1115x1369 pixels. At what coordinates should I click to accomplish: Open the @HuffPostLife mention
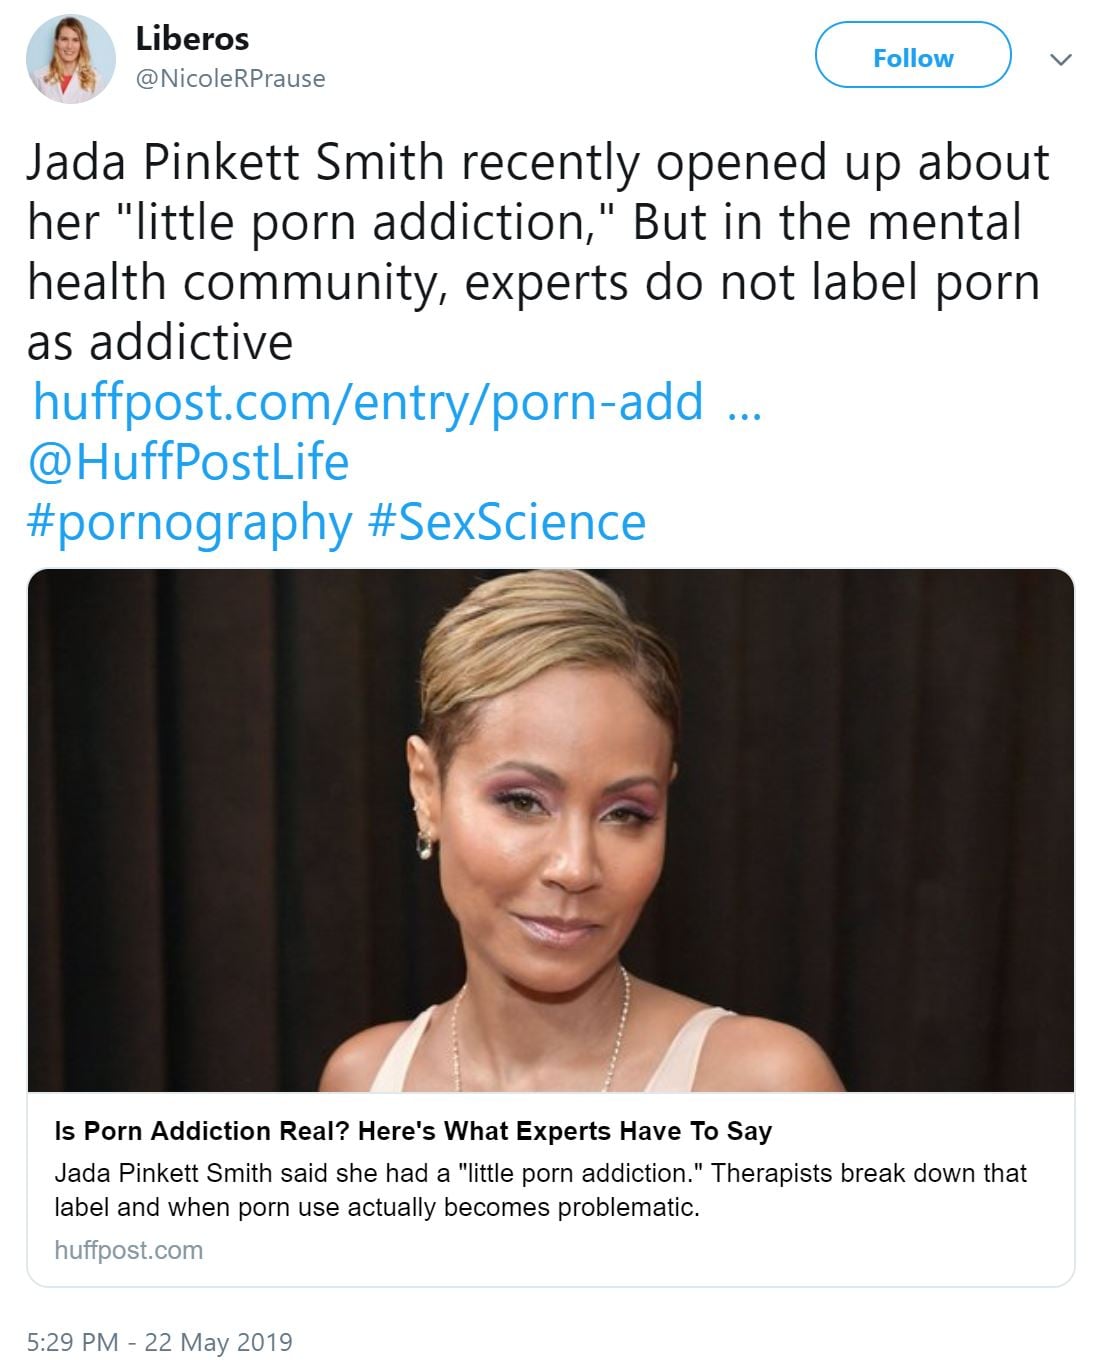click(x=188, y=462)
